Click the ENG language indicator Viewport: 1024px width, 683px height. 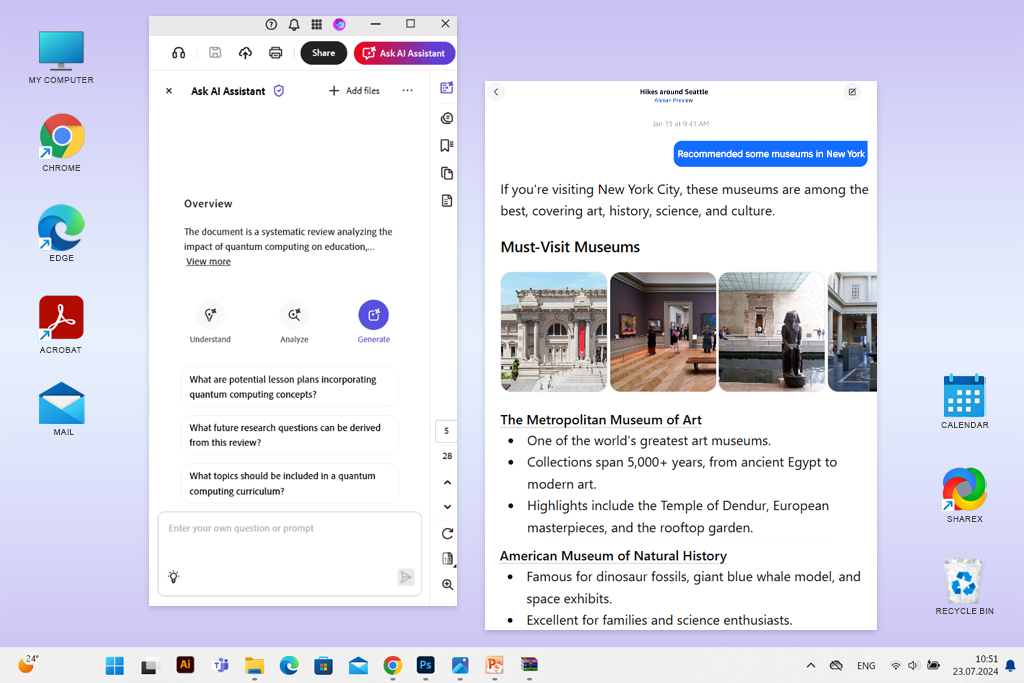(x=866, y=665)
